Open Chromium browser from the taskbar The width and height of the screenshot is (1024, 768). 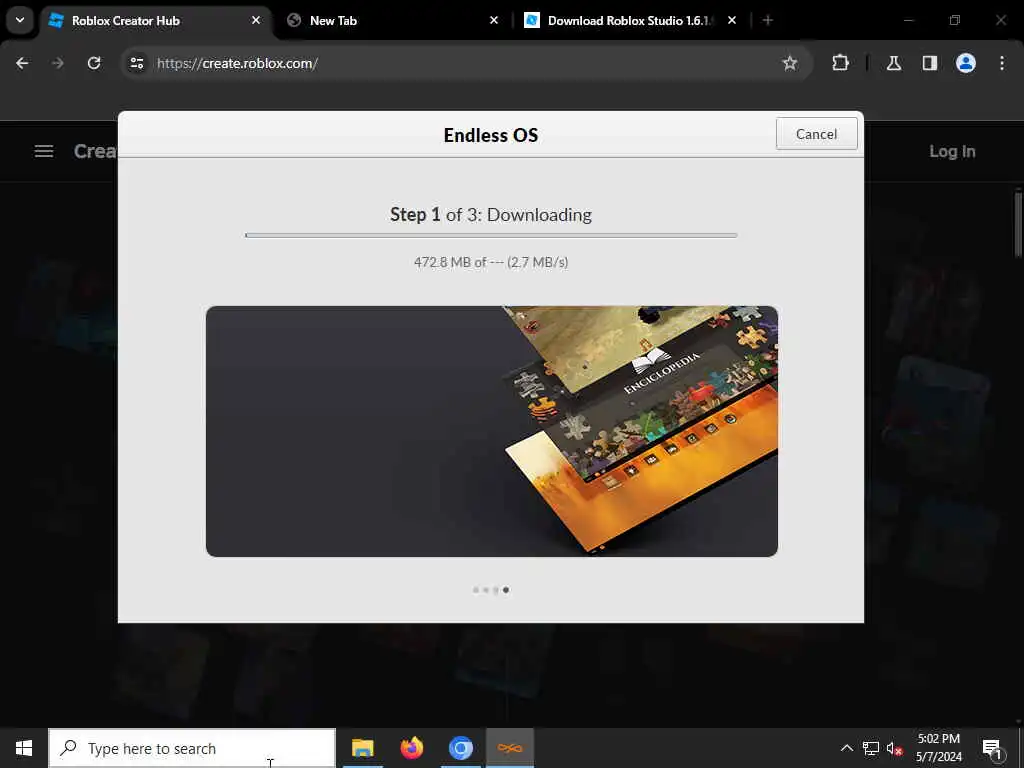[x=460, y=748]
